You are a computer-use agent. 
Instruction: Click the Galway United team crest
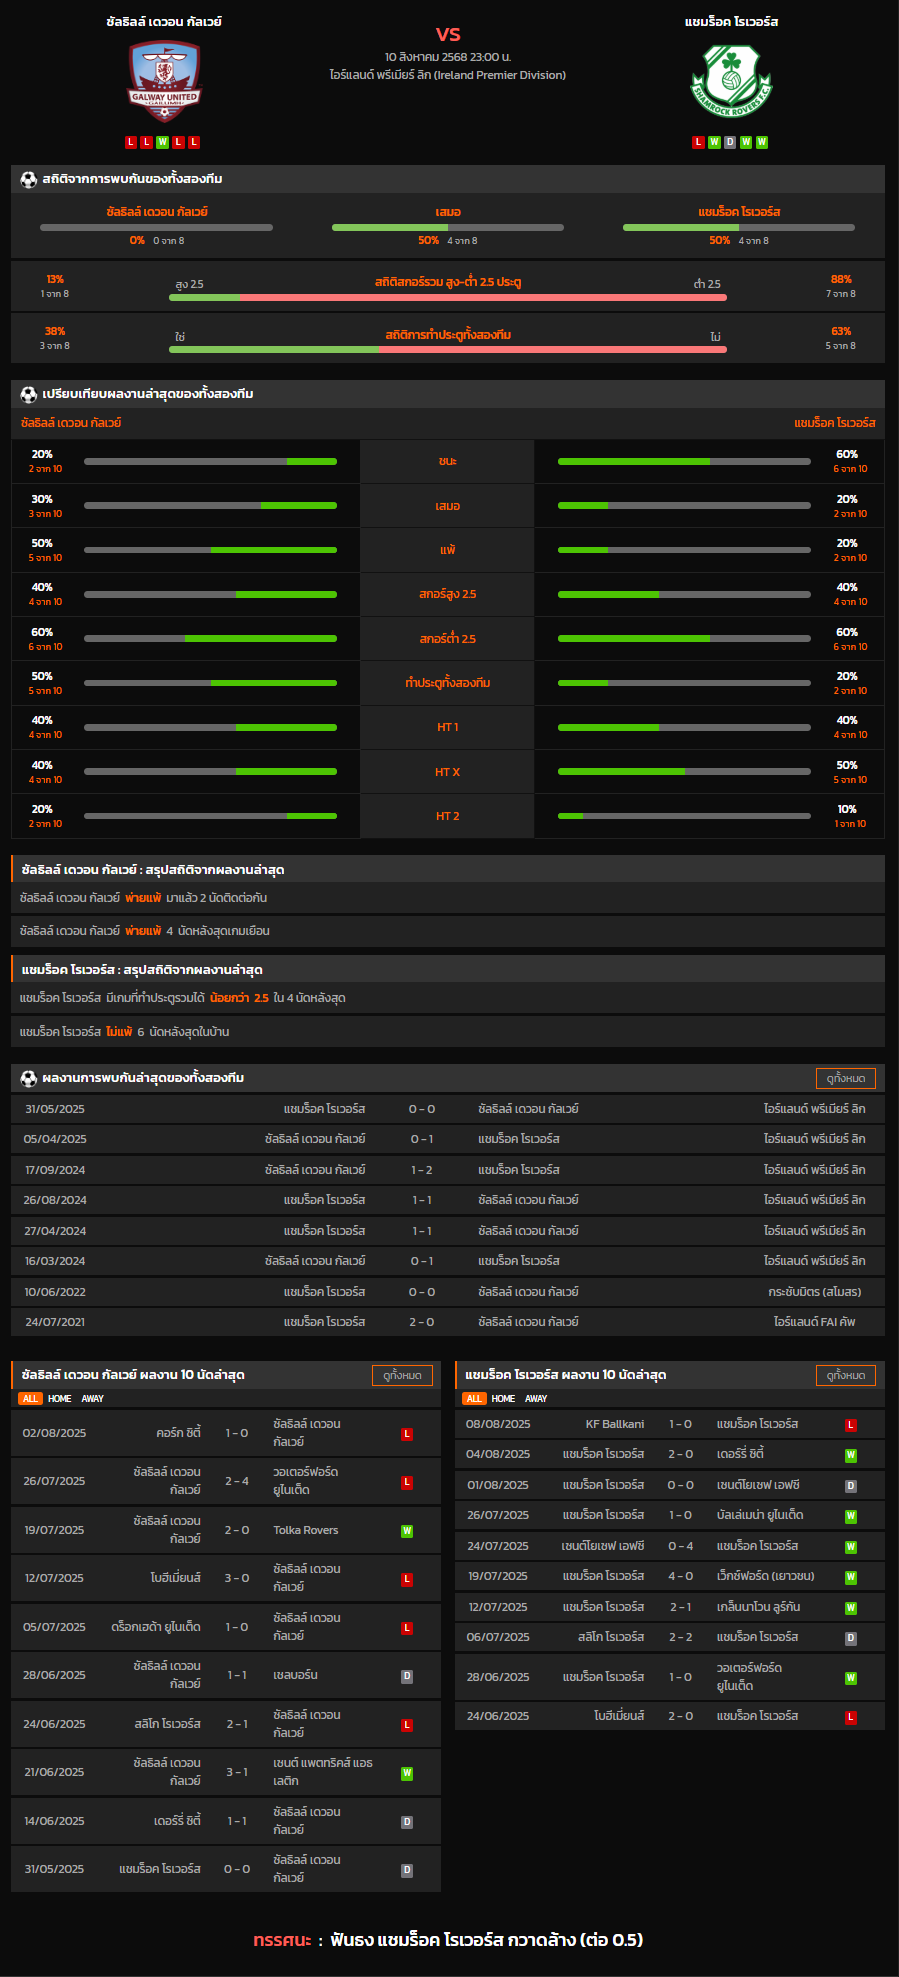(x=164, y=80)
